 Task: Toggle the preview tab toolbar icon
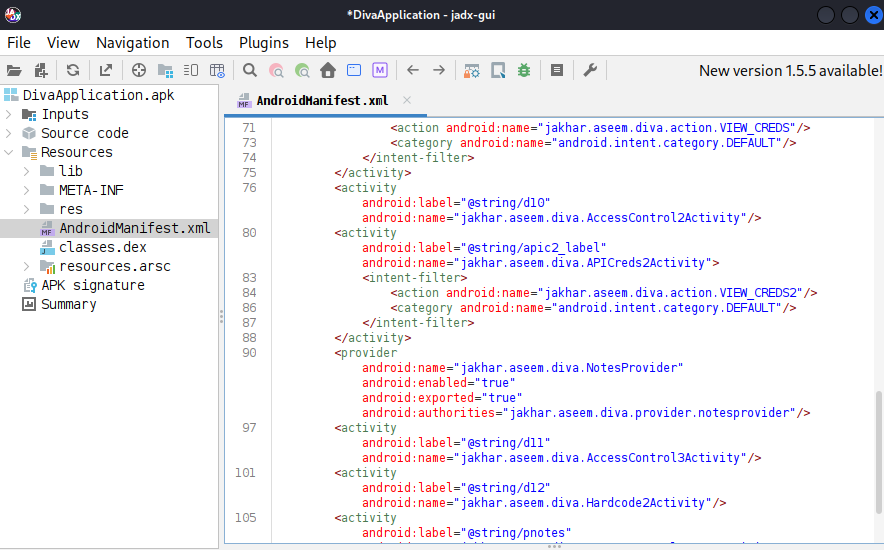click(x=191, y=70)
